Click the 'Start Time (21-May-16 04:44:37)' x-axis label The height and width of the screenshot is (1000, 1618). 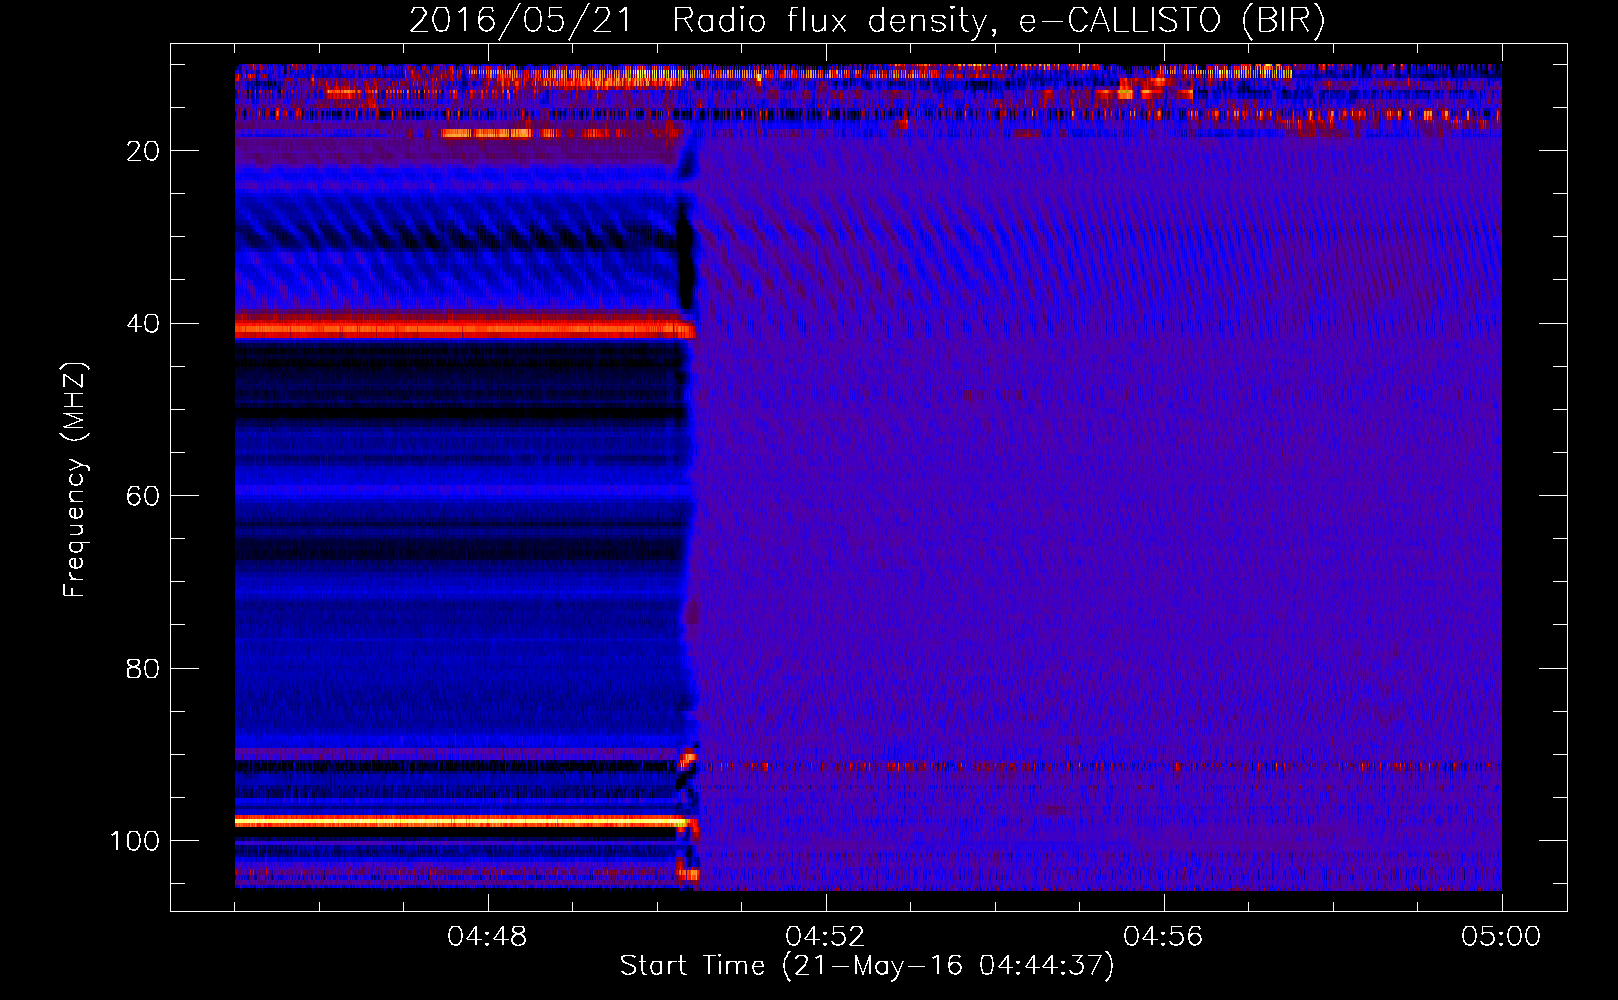(867, 966)
